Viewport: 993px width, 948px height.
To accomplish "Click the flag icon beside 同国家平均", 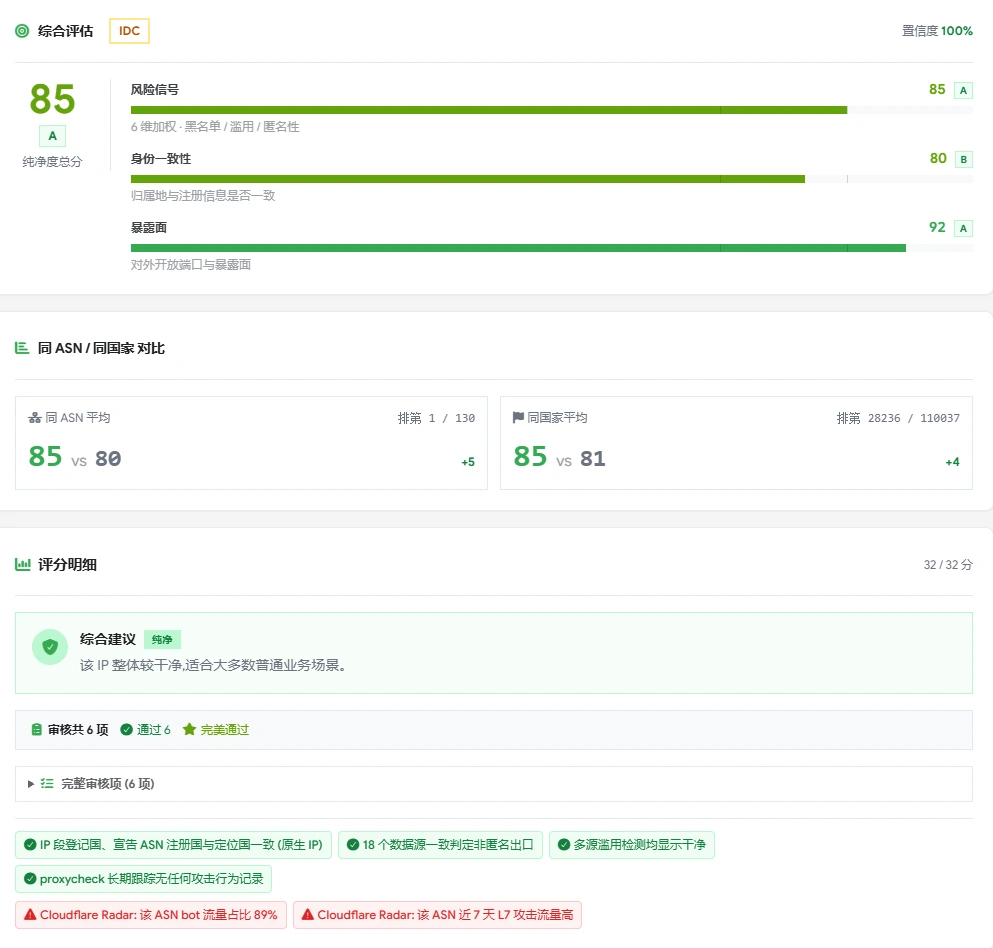I will pyautogui.click(x=518, y=417).
